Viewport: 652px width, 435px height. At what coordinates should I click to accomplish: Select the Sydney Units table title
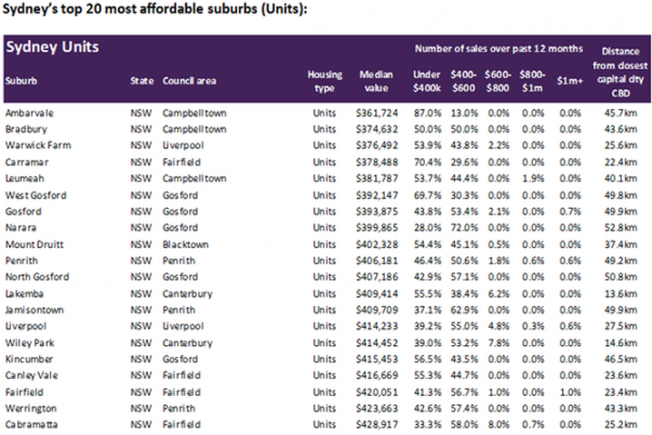pyautogui.click(x=52, y=47)
